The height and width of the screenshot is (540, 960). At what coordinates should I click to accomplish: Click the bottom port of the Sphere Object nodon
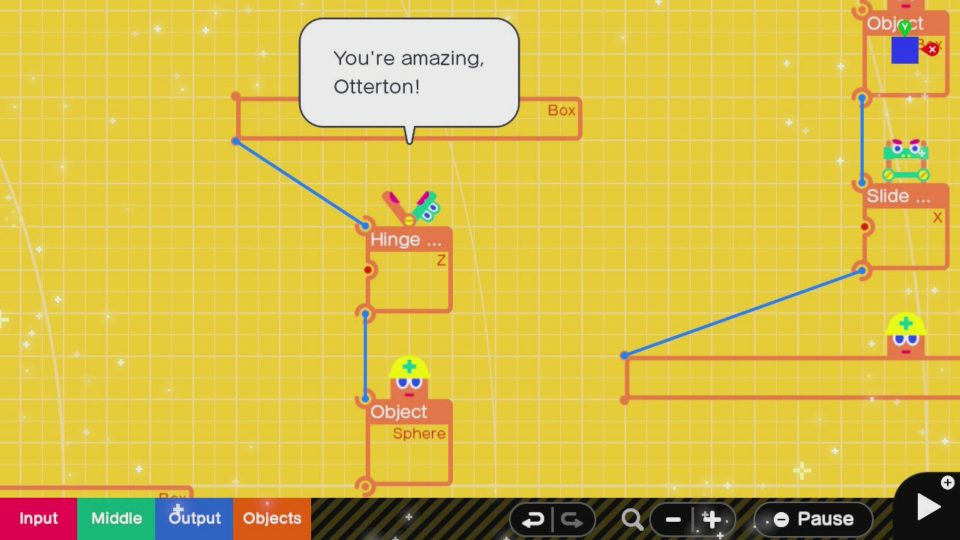(366, 486)
